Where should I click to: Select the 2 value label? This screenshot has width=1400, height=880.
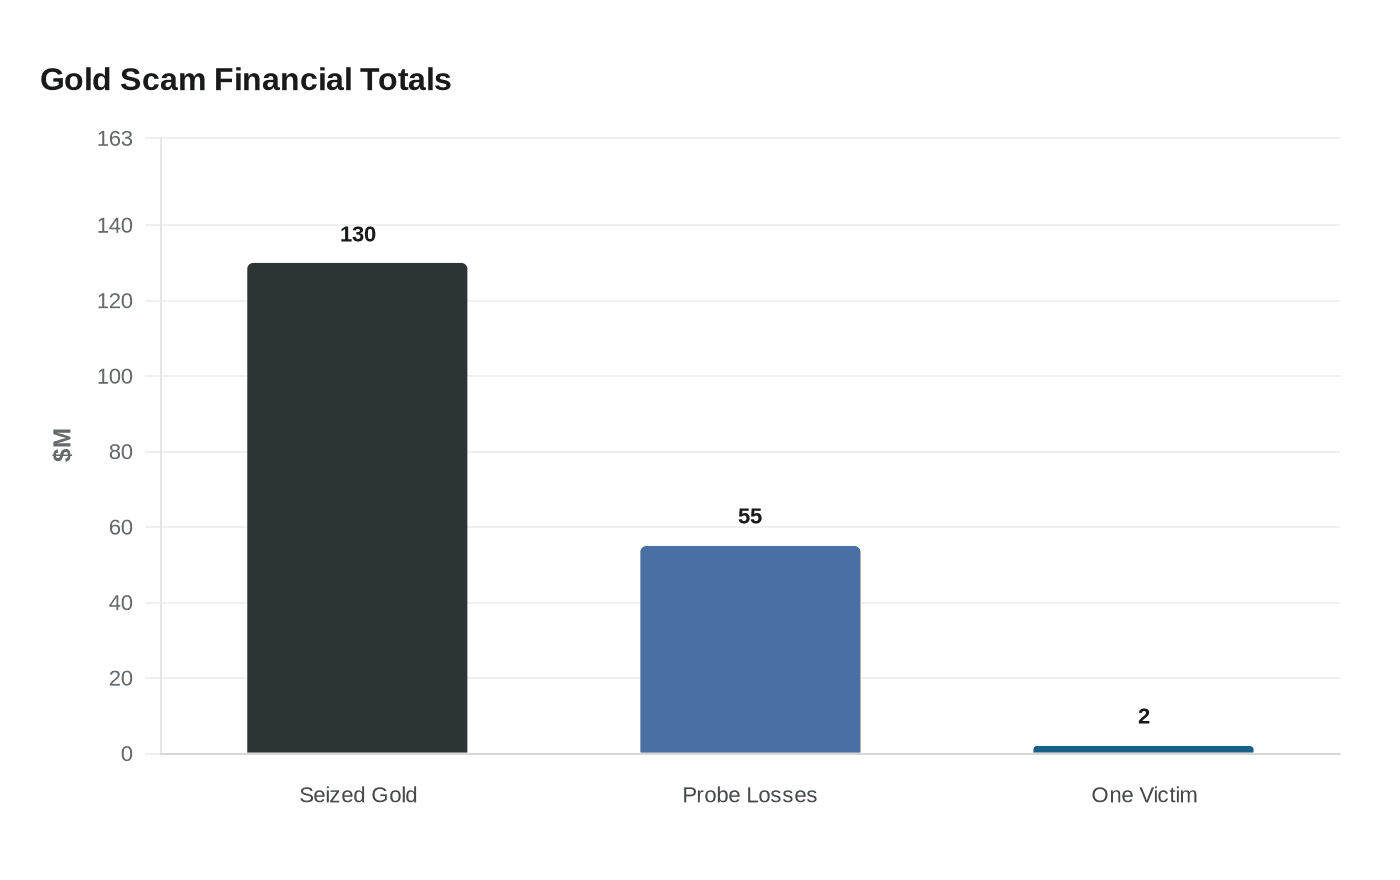[x=1144, y=717]
